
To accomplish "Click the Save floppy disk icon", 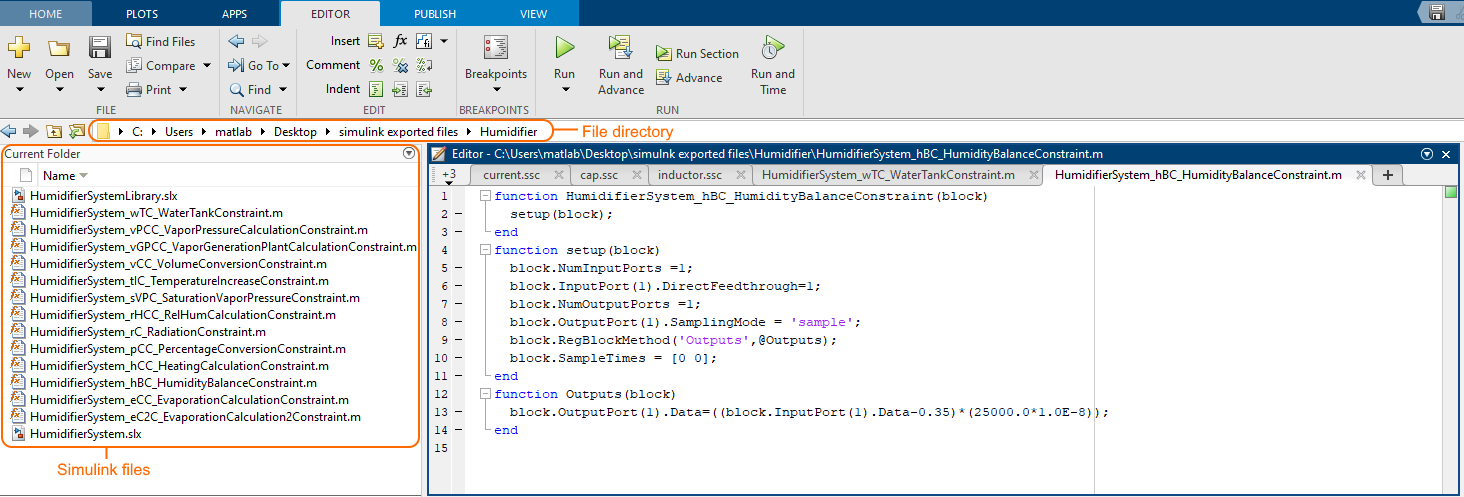I will tap(100, 48).
